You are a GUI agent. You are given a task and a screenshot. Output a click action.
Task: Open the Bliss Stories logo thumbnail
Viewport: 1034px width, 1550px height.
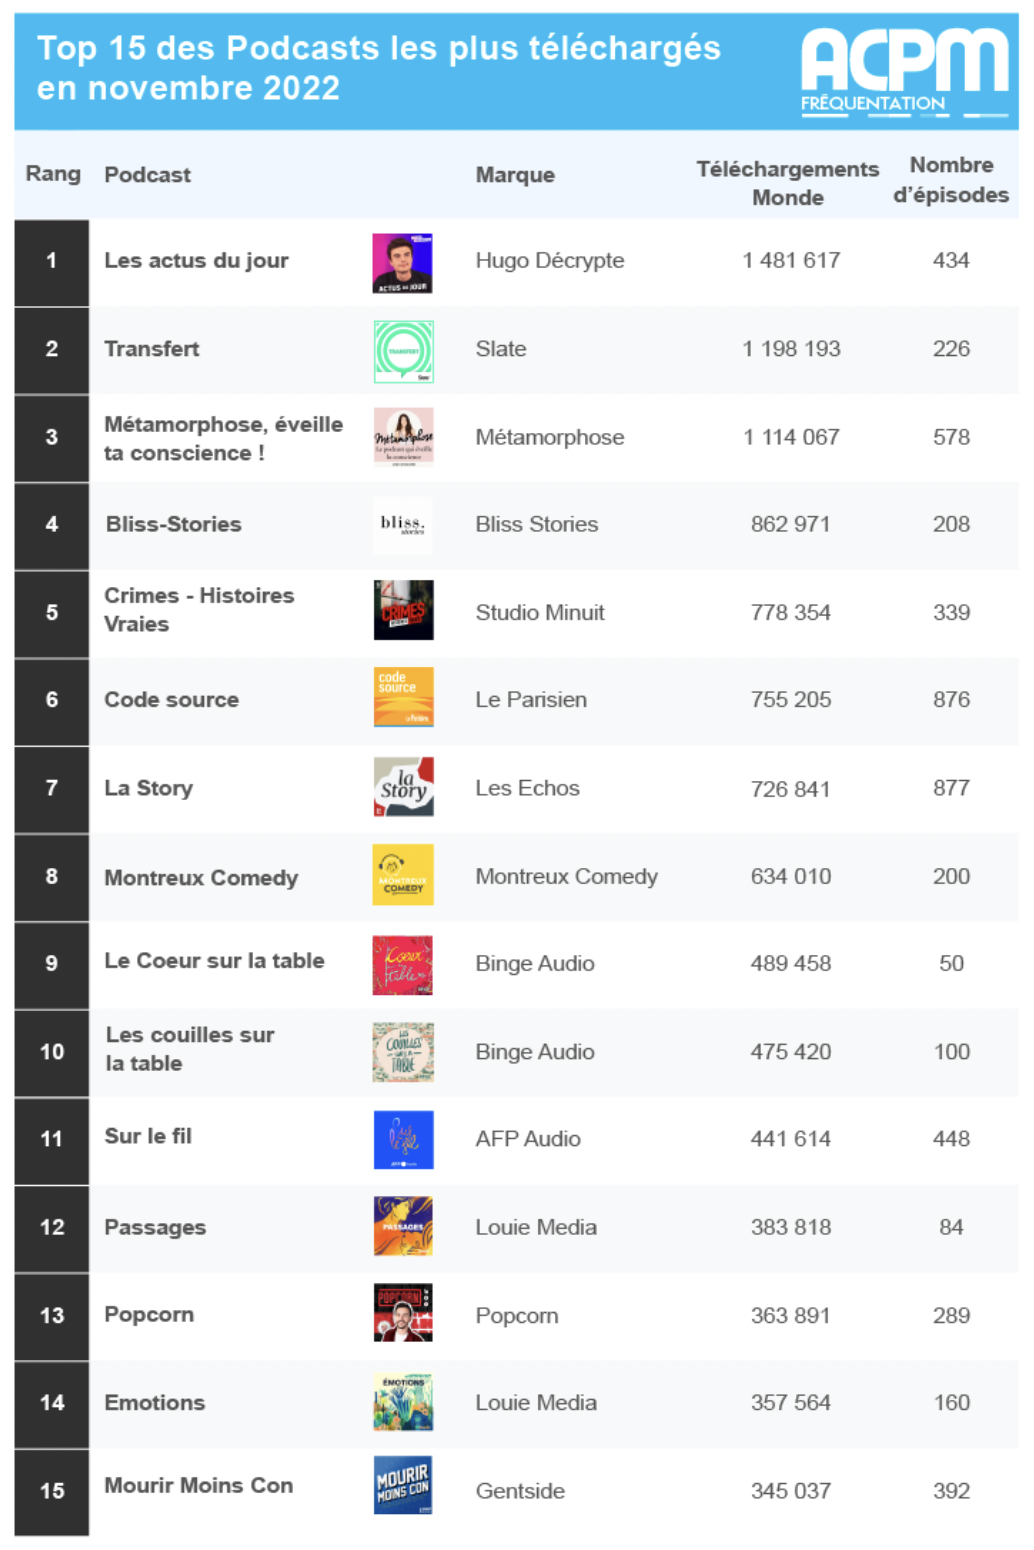(403, 525)
